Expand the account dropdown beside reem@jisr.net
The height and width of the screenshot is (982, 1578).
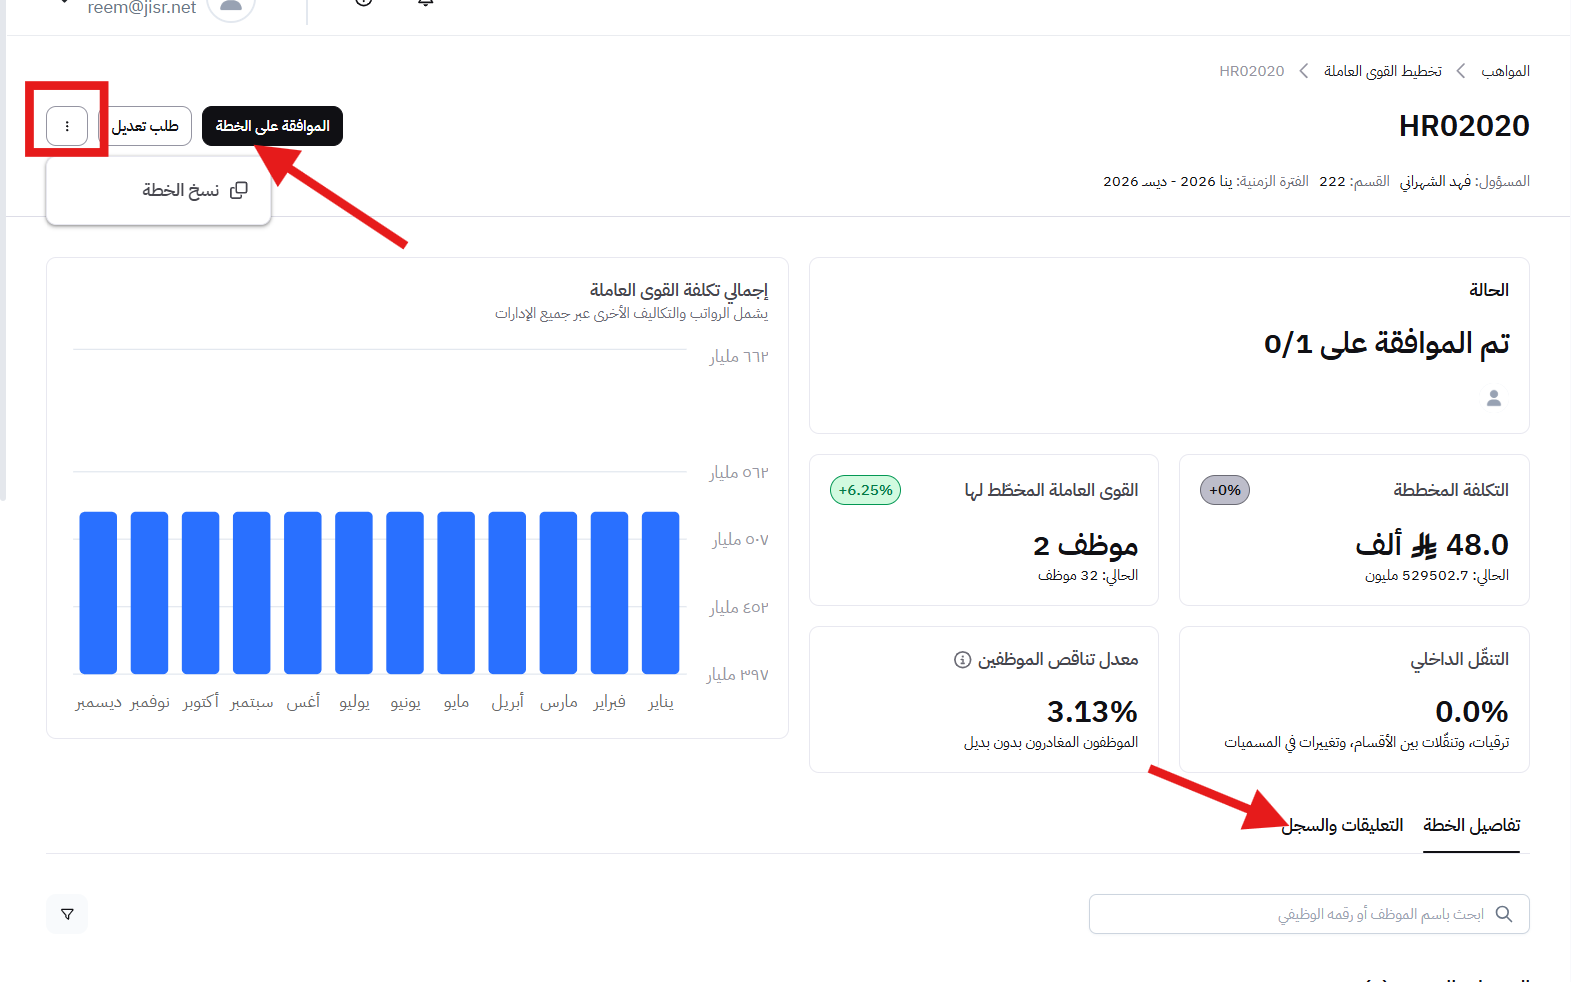point(64,3)
